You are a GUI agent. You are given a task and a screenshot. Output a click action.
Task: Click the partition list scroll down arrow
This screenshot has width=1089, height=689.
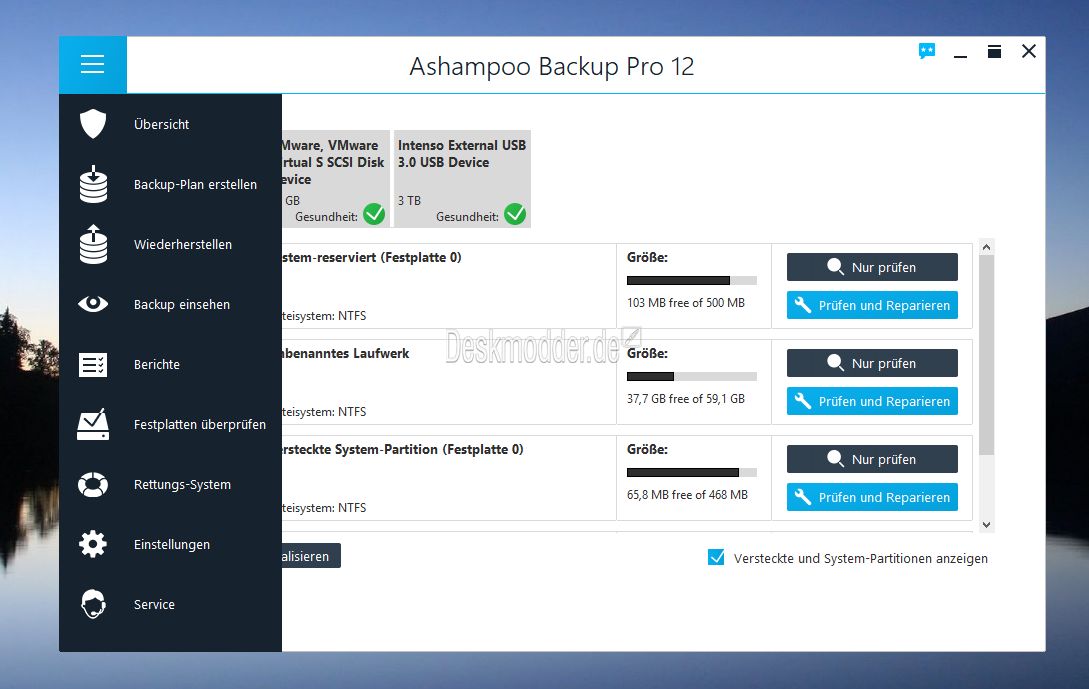(x=986, y=525)
